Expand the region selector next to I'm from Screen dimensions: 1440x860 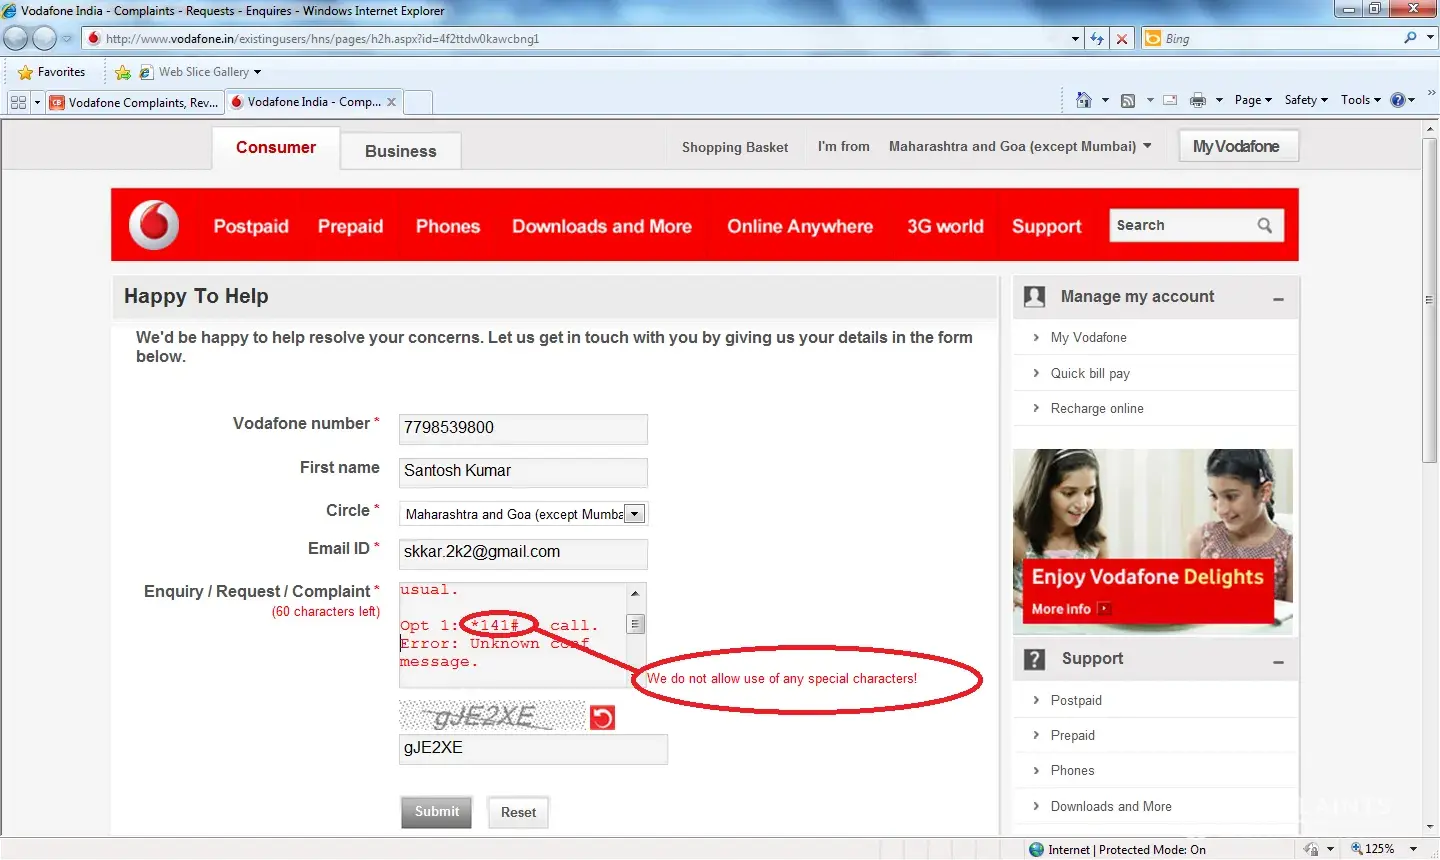[1147, 146]
